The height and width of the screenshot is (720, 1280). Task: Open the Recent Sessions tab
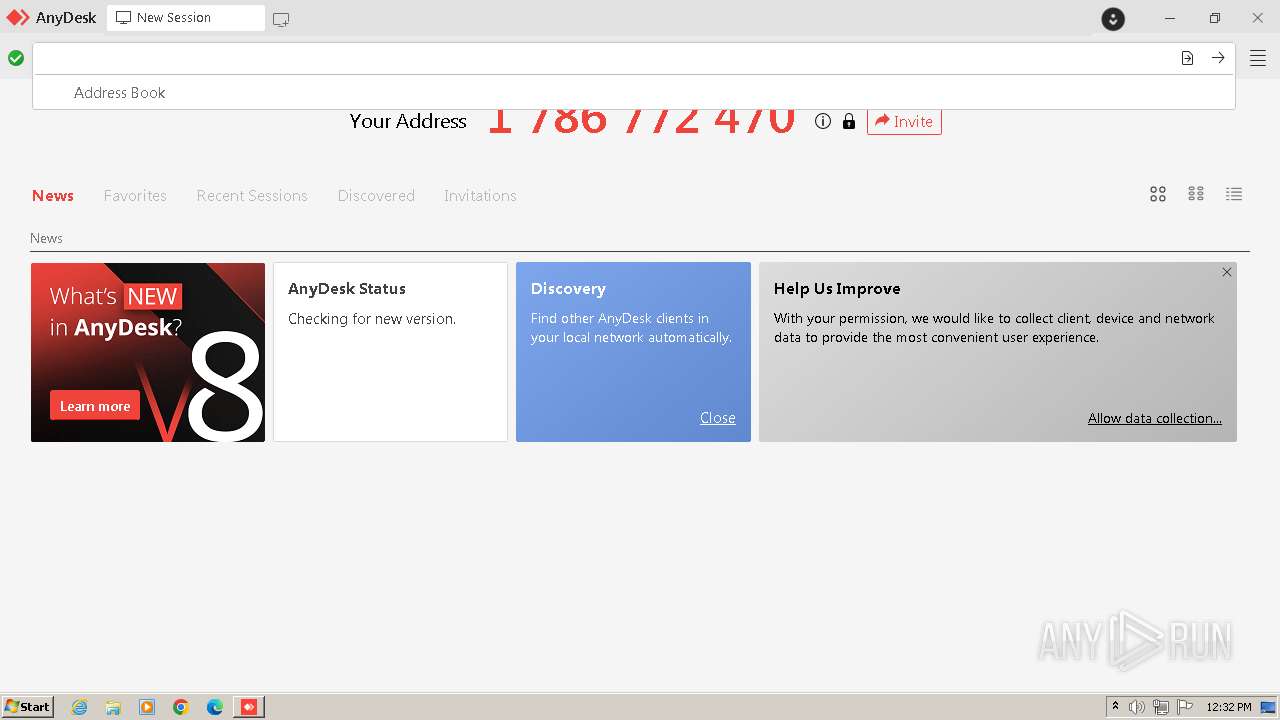click(x=252, y=195)
